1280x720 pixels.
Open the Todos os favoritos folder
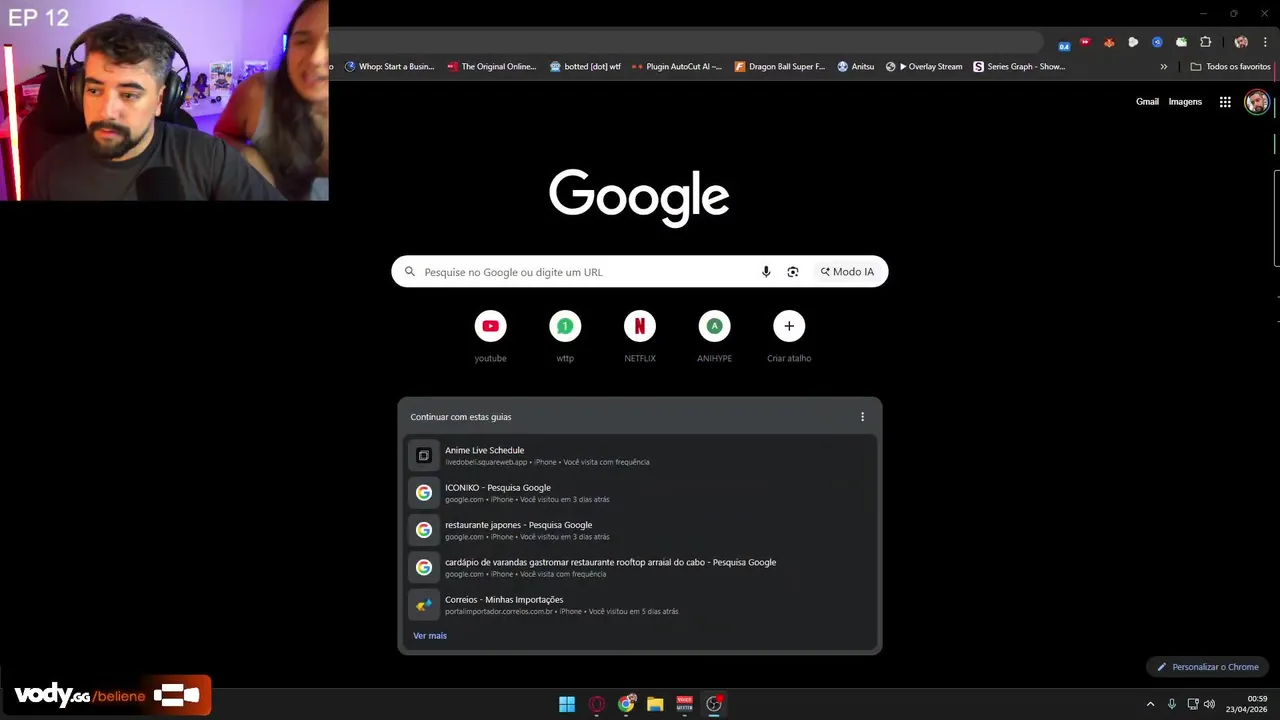1230,67
